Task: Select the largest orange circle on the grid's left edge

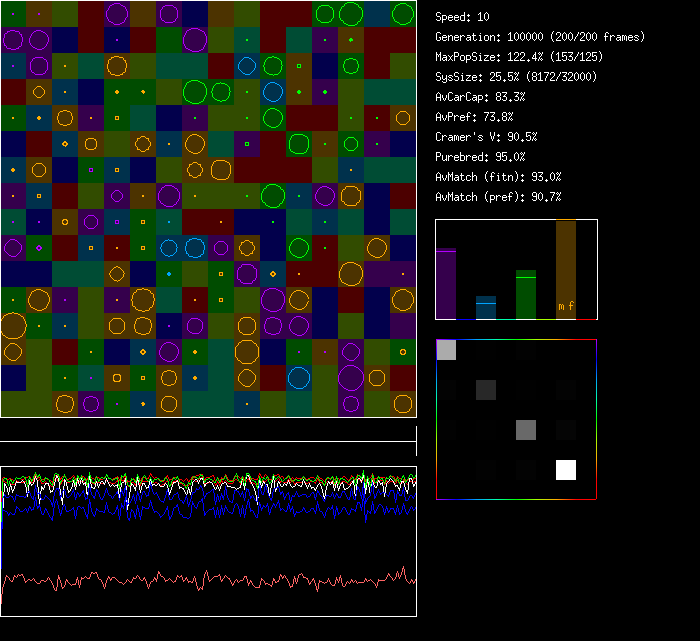Action: click(x=13, y=325)
